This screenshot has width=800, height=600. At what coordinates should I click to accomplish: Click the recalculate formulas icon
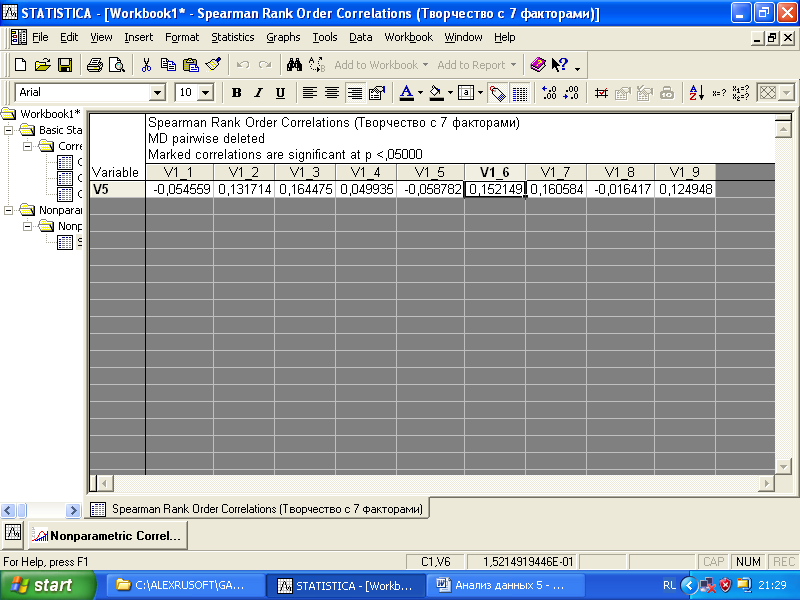tap(741, 93)
